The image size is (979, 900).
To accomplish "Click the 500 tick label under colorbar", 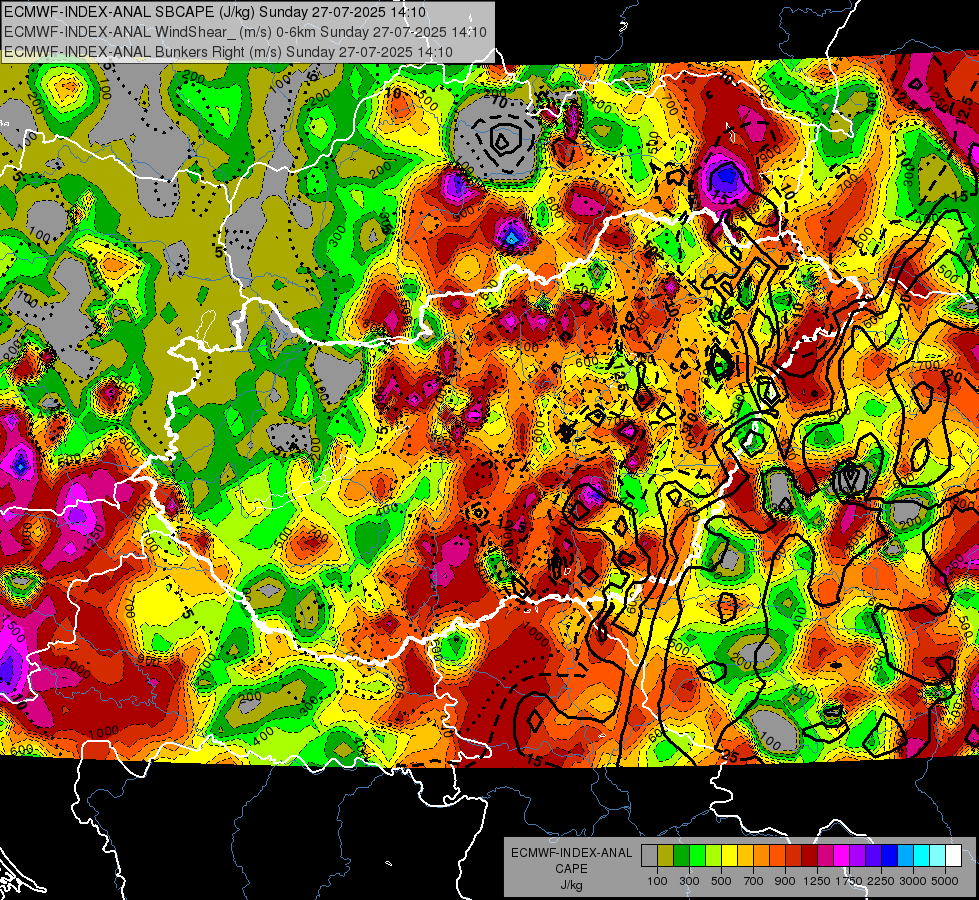I will [721, 881].
